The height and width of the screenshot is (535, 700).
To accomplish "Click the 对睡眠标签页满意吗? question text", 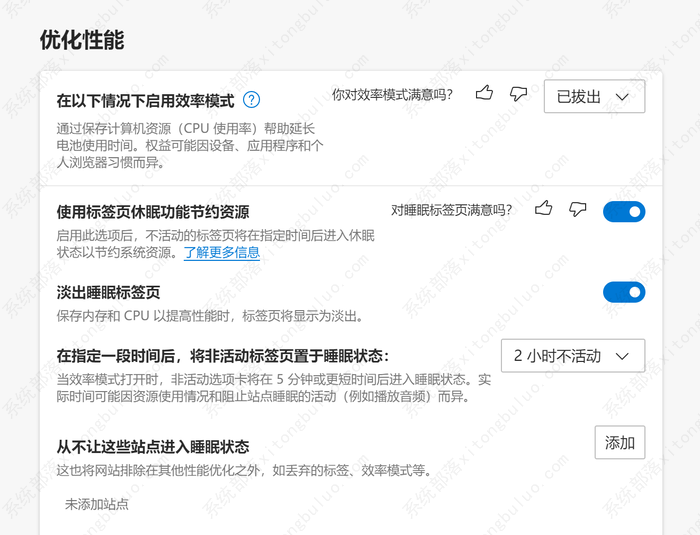I will [x=451, y=210].
